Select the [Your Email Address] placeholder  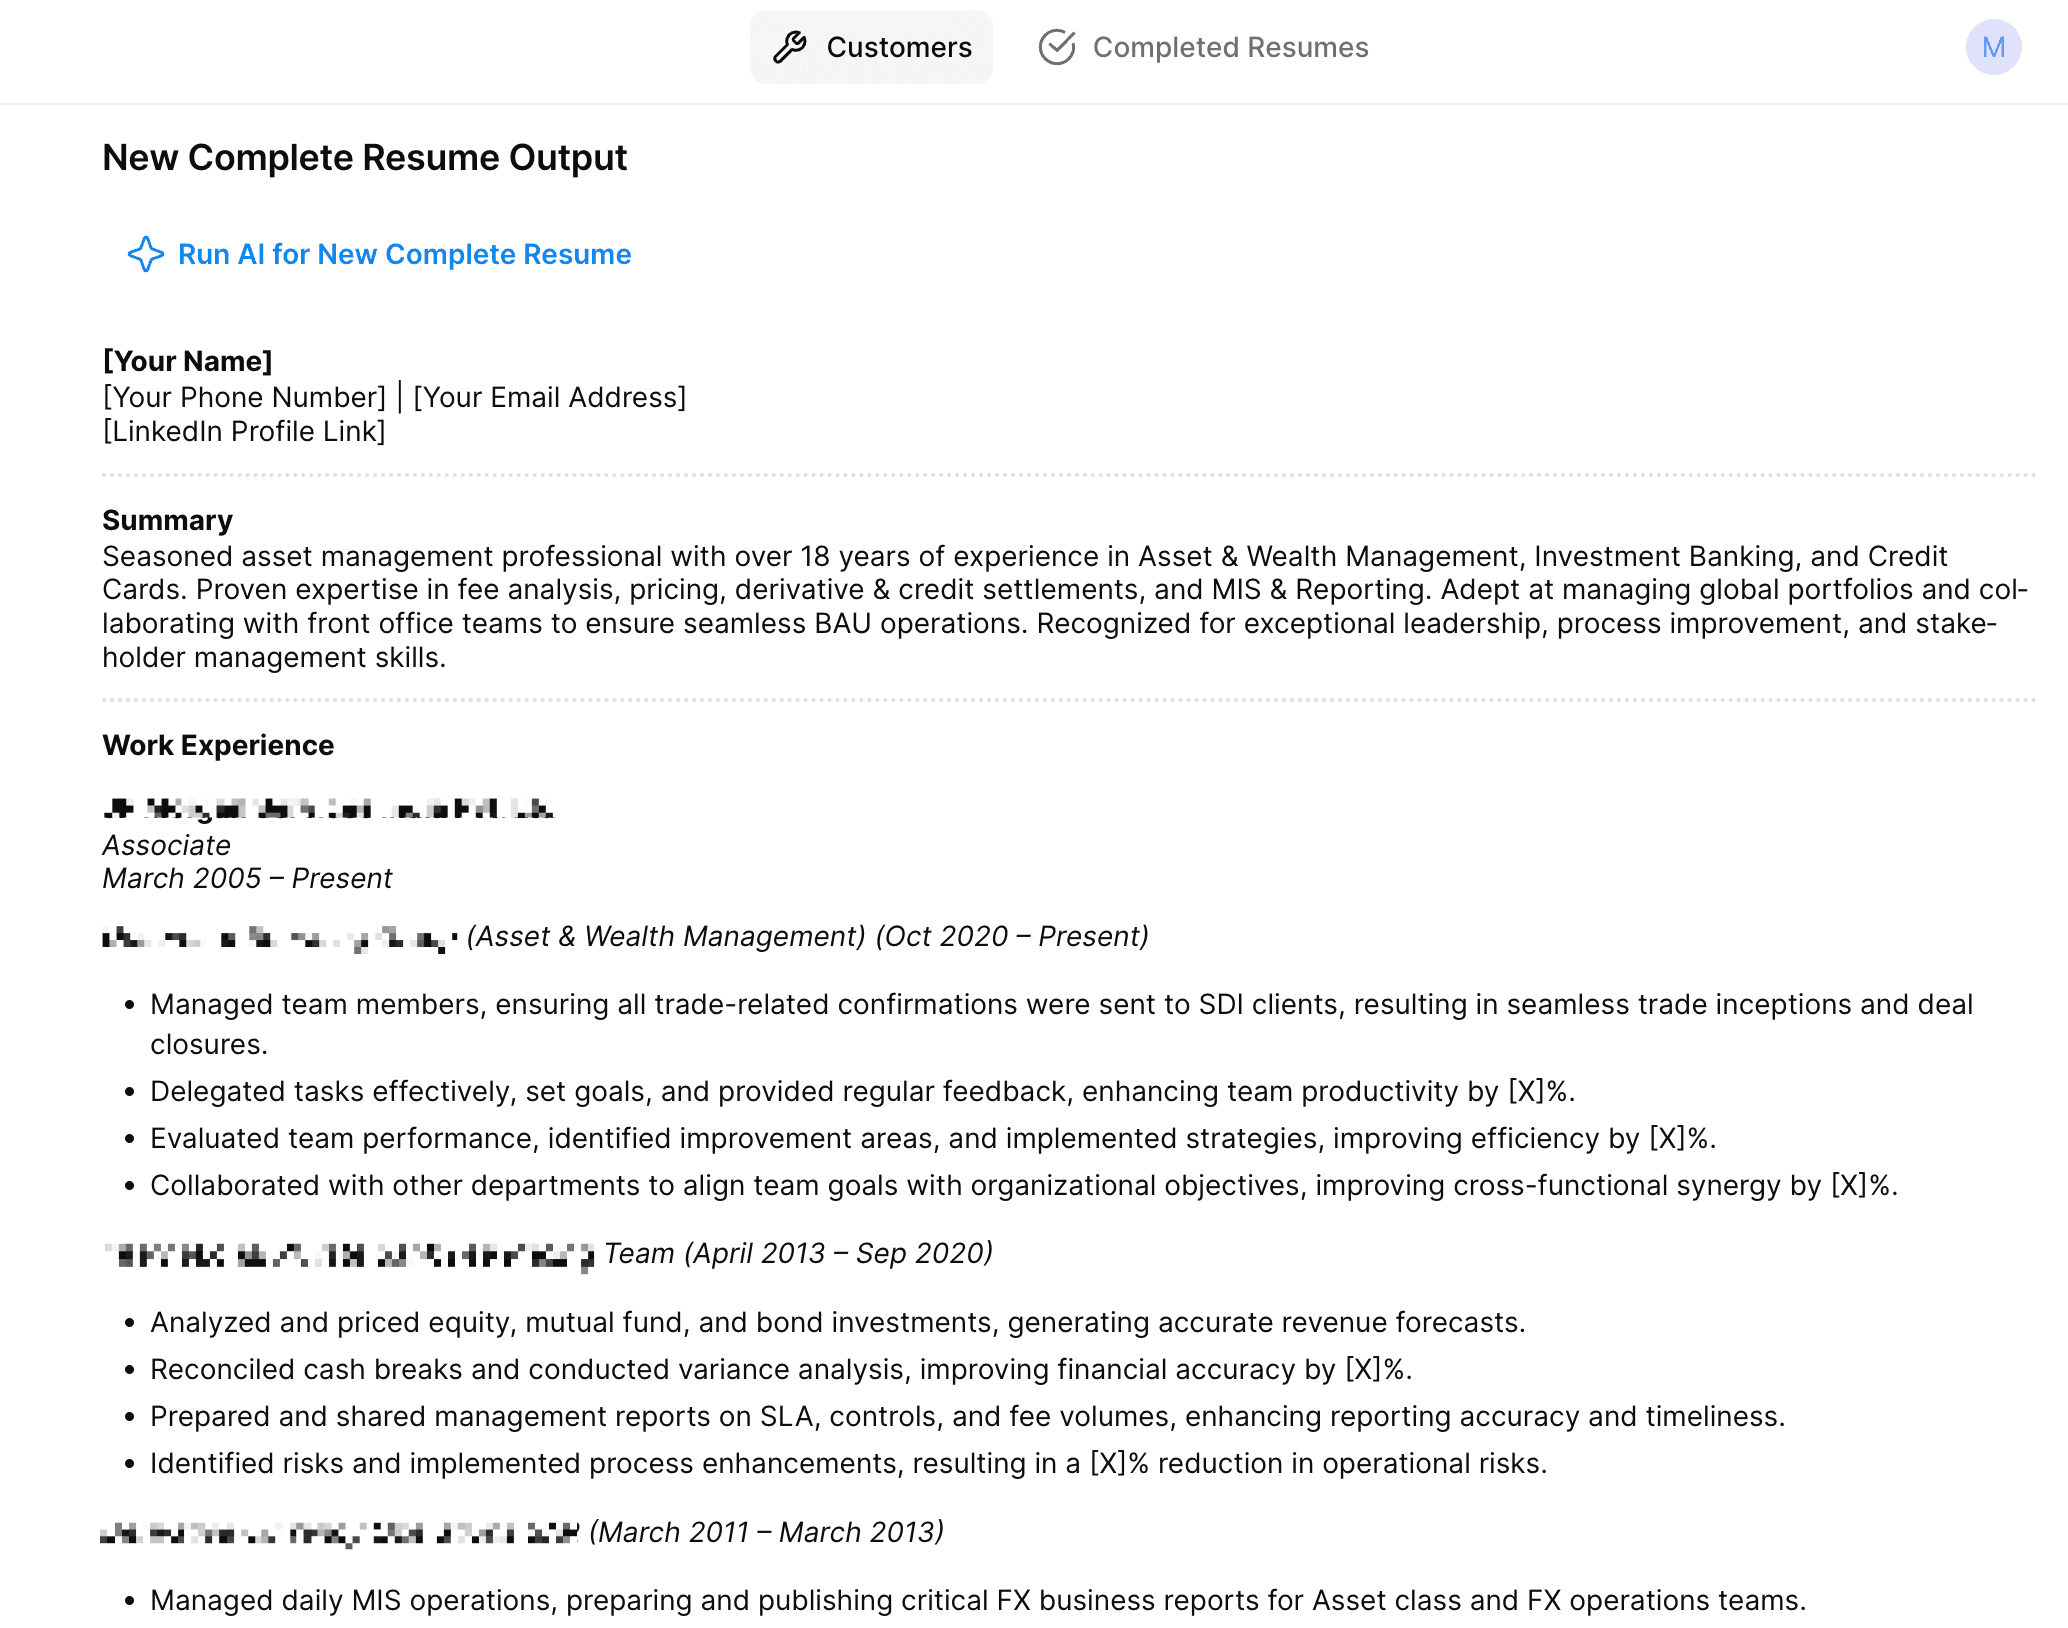coord(550,396)
